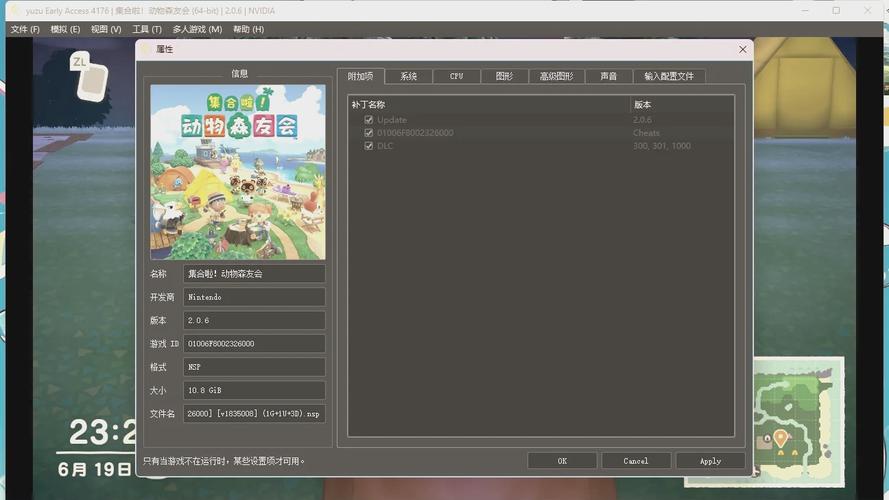Click the 开发商 field showing Nintendo

(254, 297)
